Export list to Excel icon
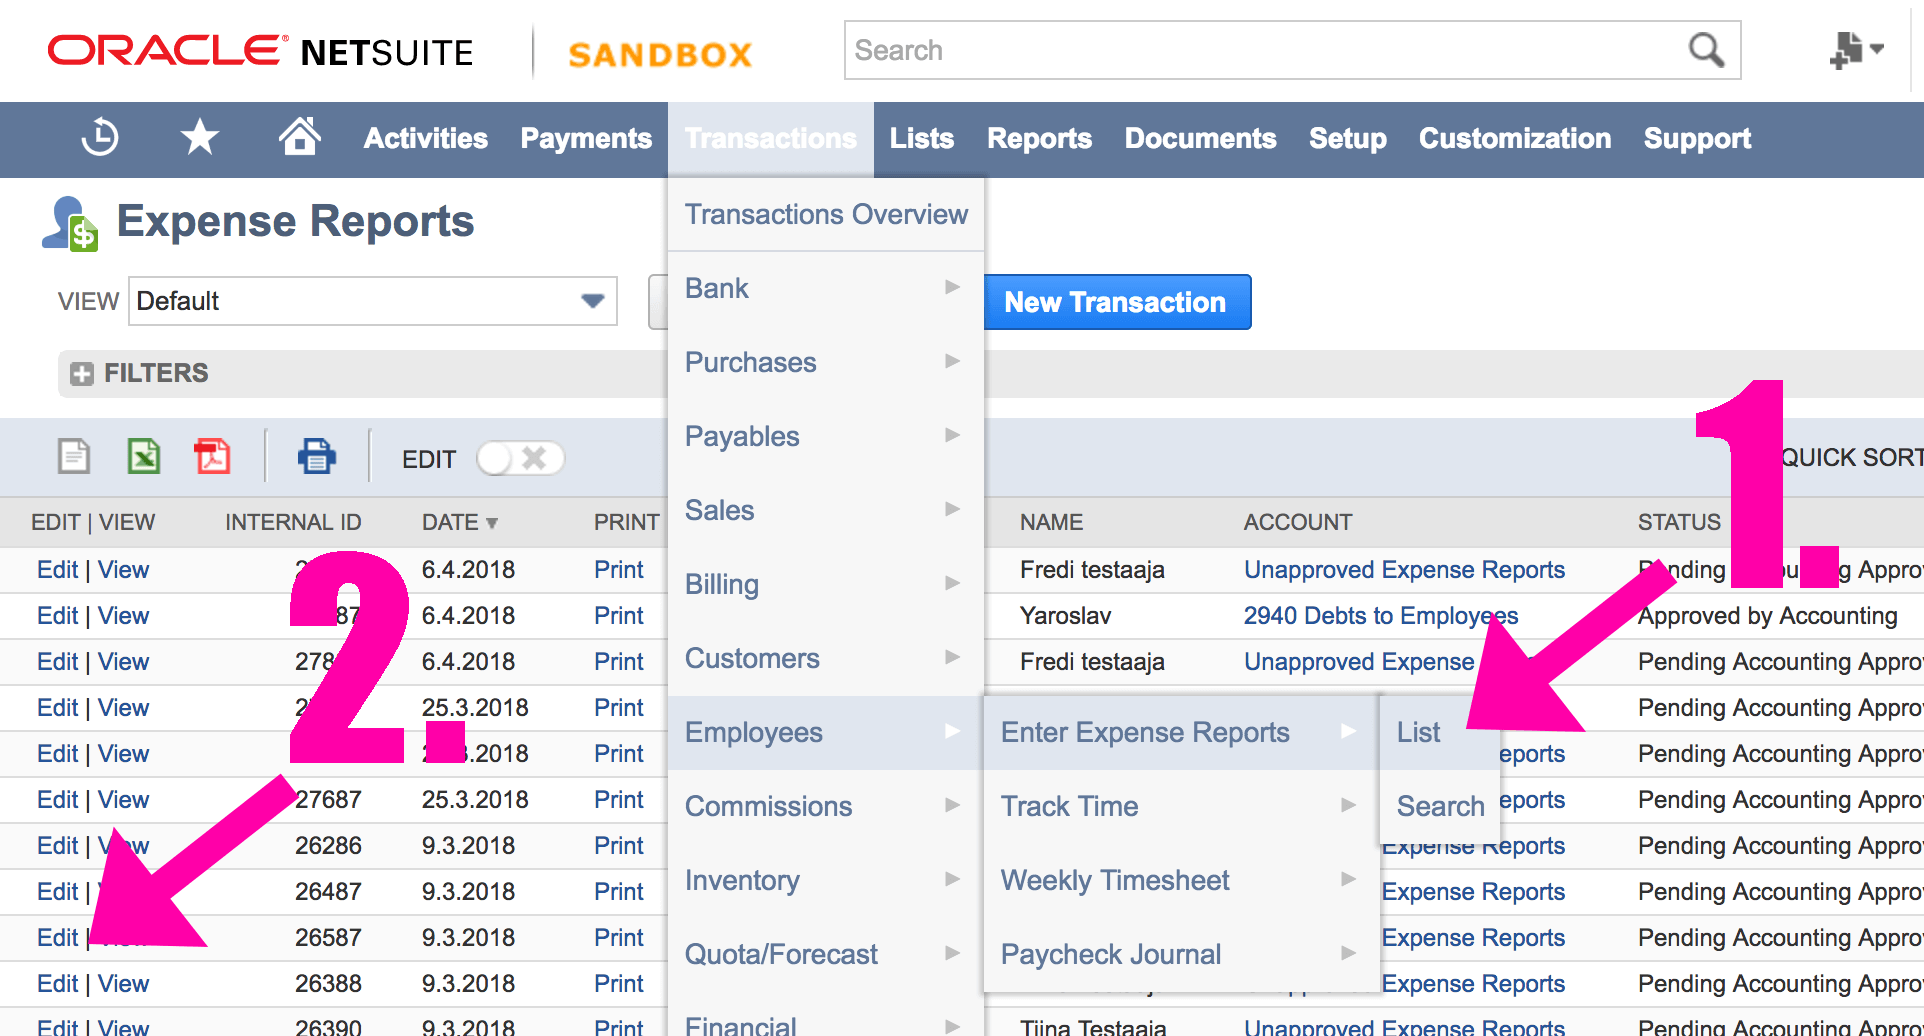This screenshot has width=1924, height=1036. [144, 457]
